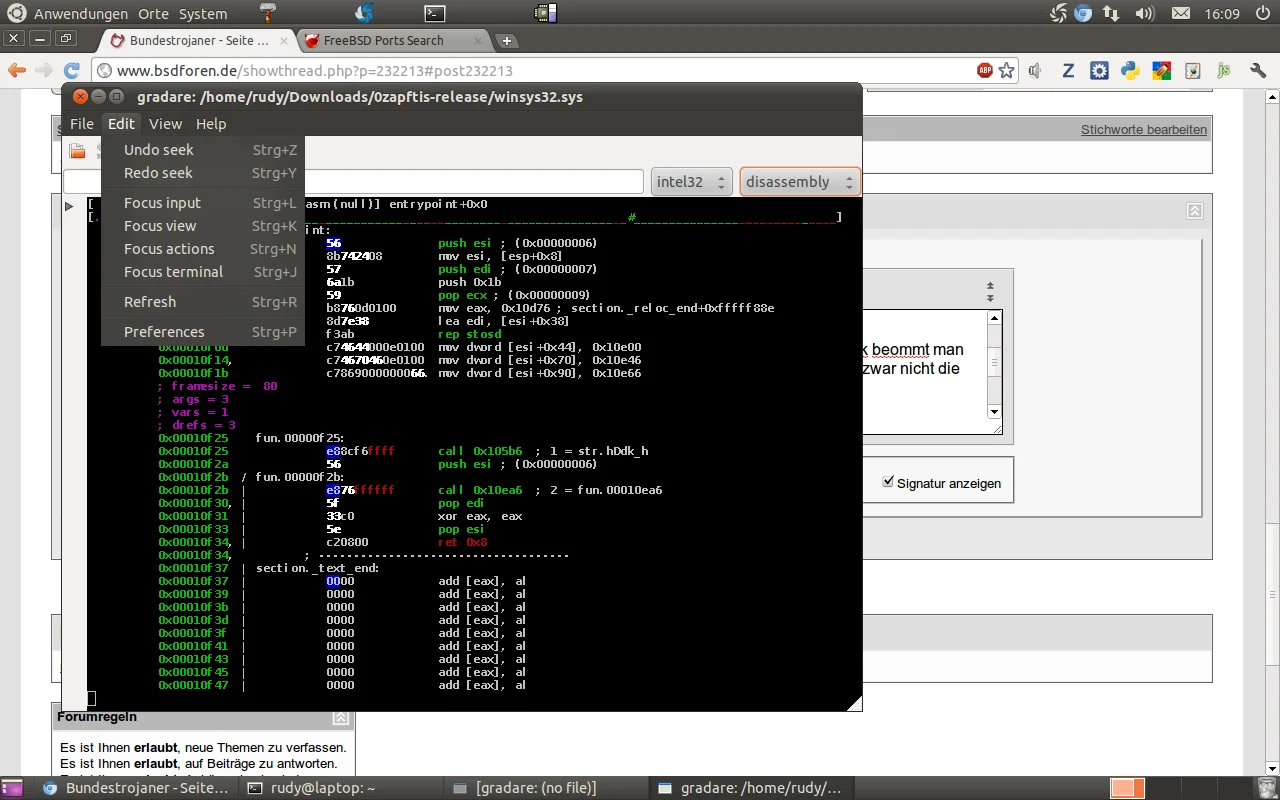
Task: Click the gradare command input field
Action: coord(353,182)
